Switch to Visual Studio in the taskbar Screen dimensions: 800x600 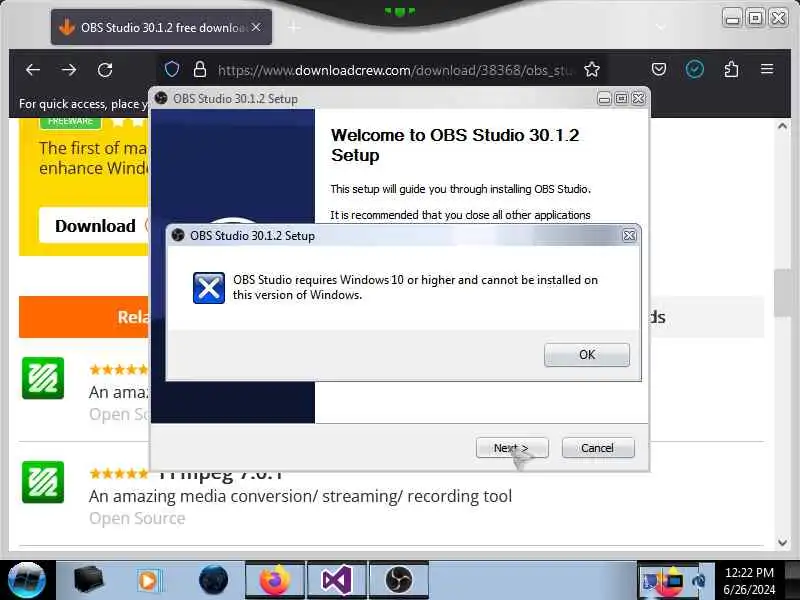tap(336, 580)
